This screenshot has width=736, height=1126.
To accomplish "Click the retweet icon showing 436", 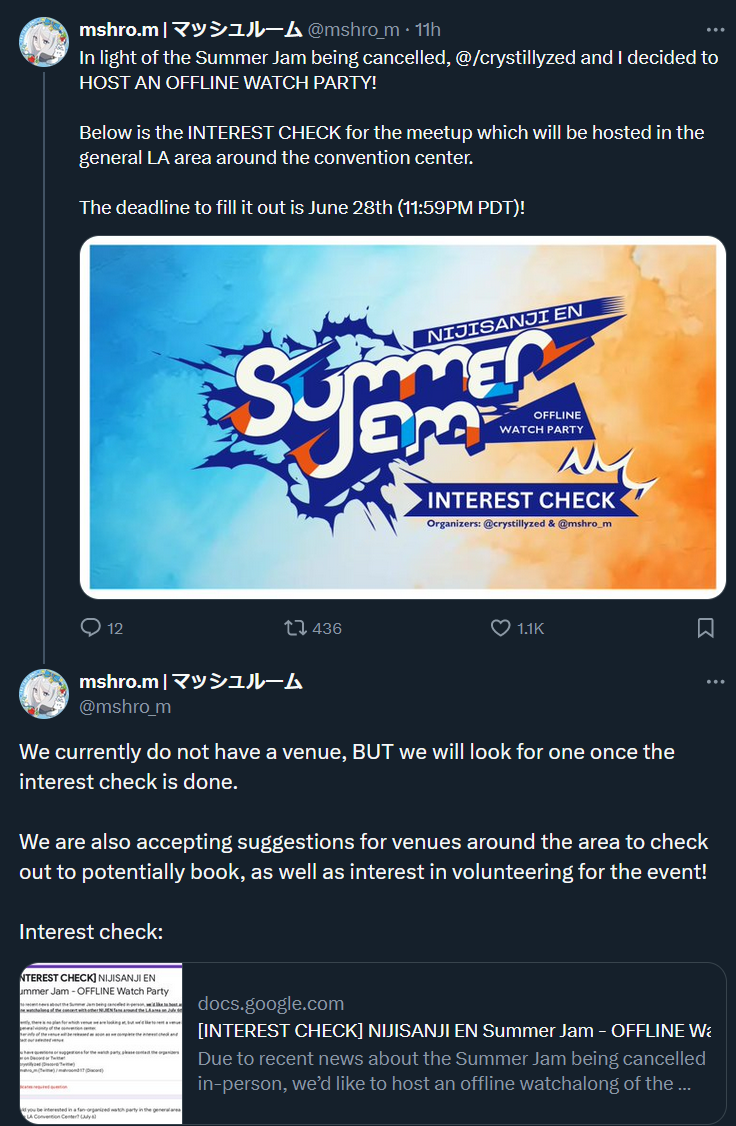I will (294, 628).
